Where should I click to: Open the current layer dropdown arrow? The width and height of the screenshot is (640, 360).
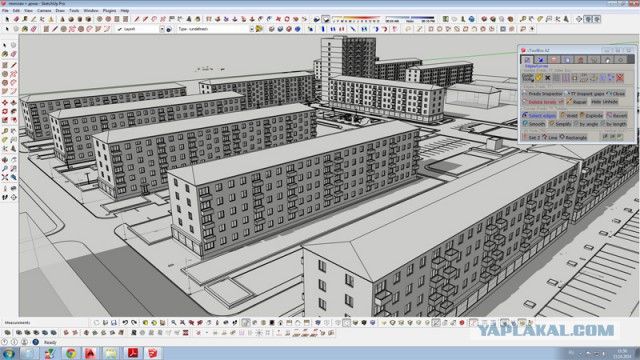162,29
